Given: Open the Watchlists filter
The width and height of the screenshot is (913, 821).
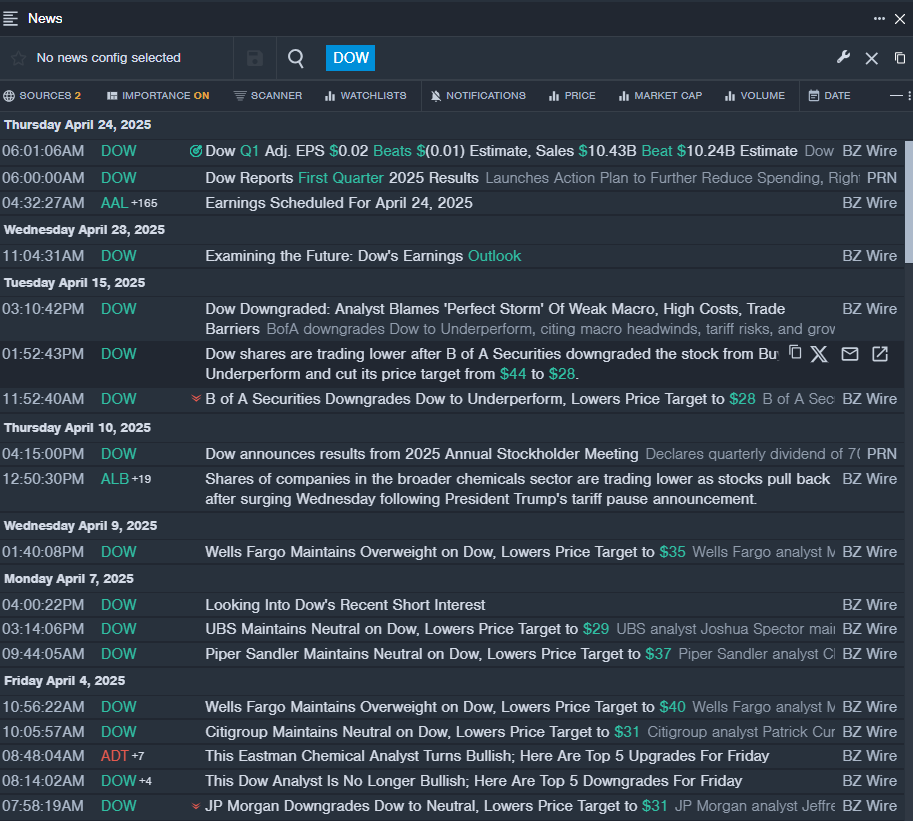Looking at the screenshot, I should pos(366,95).
